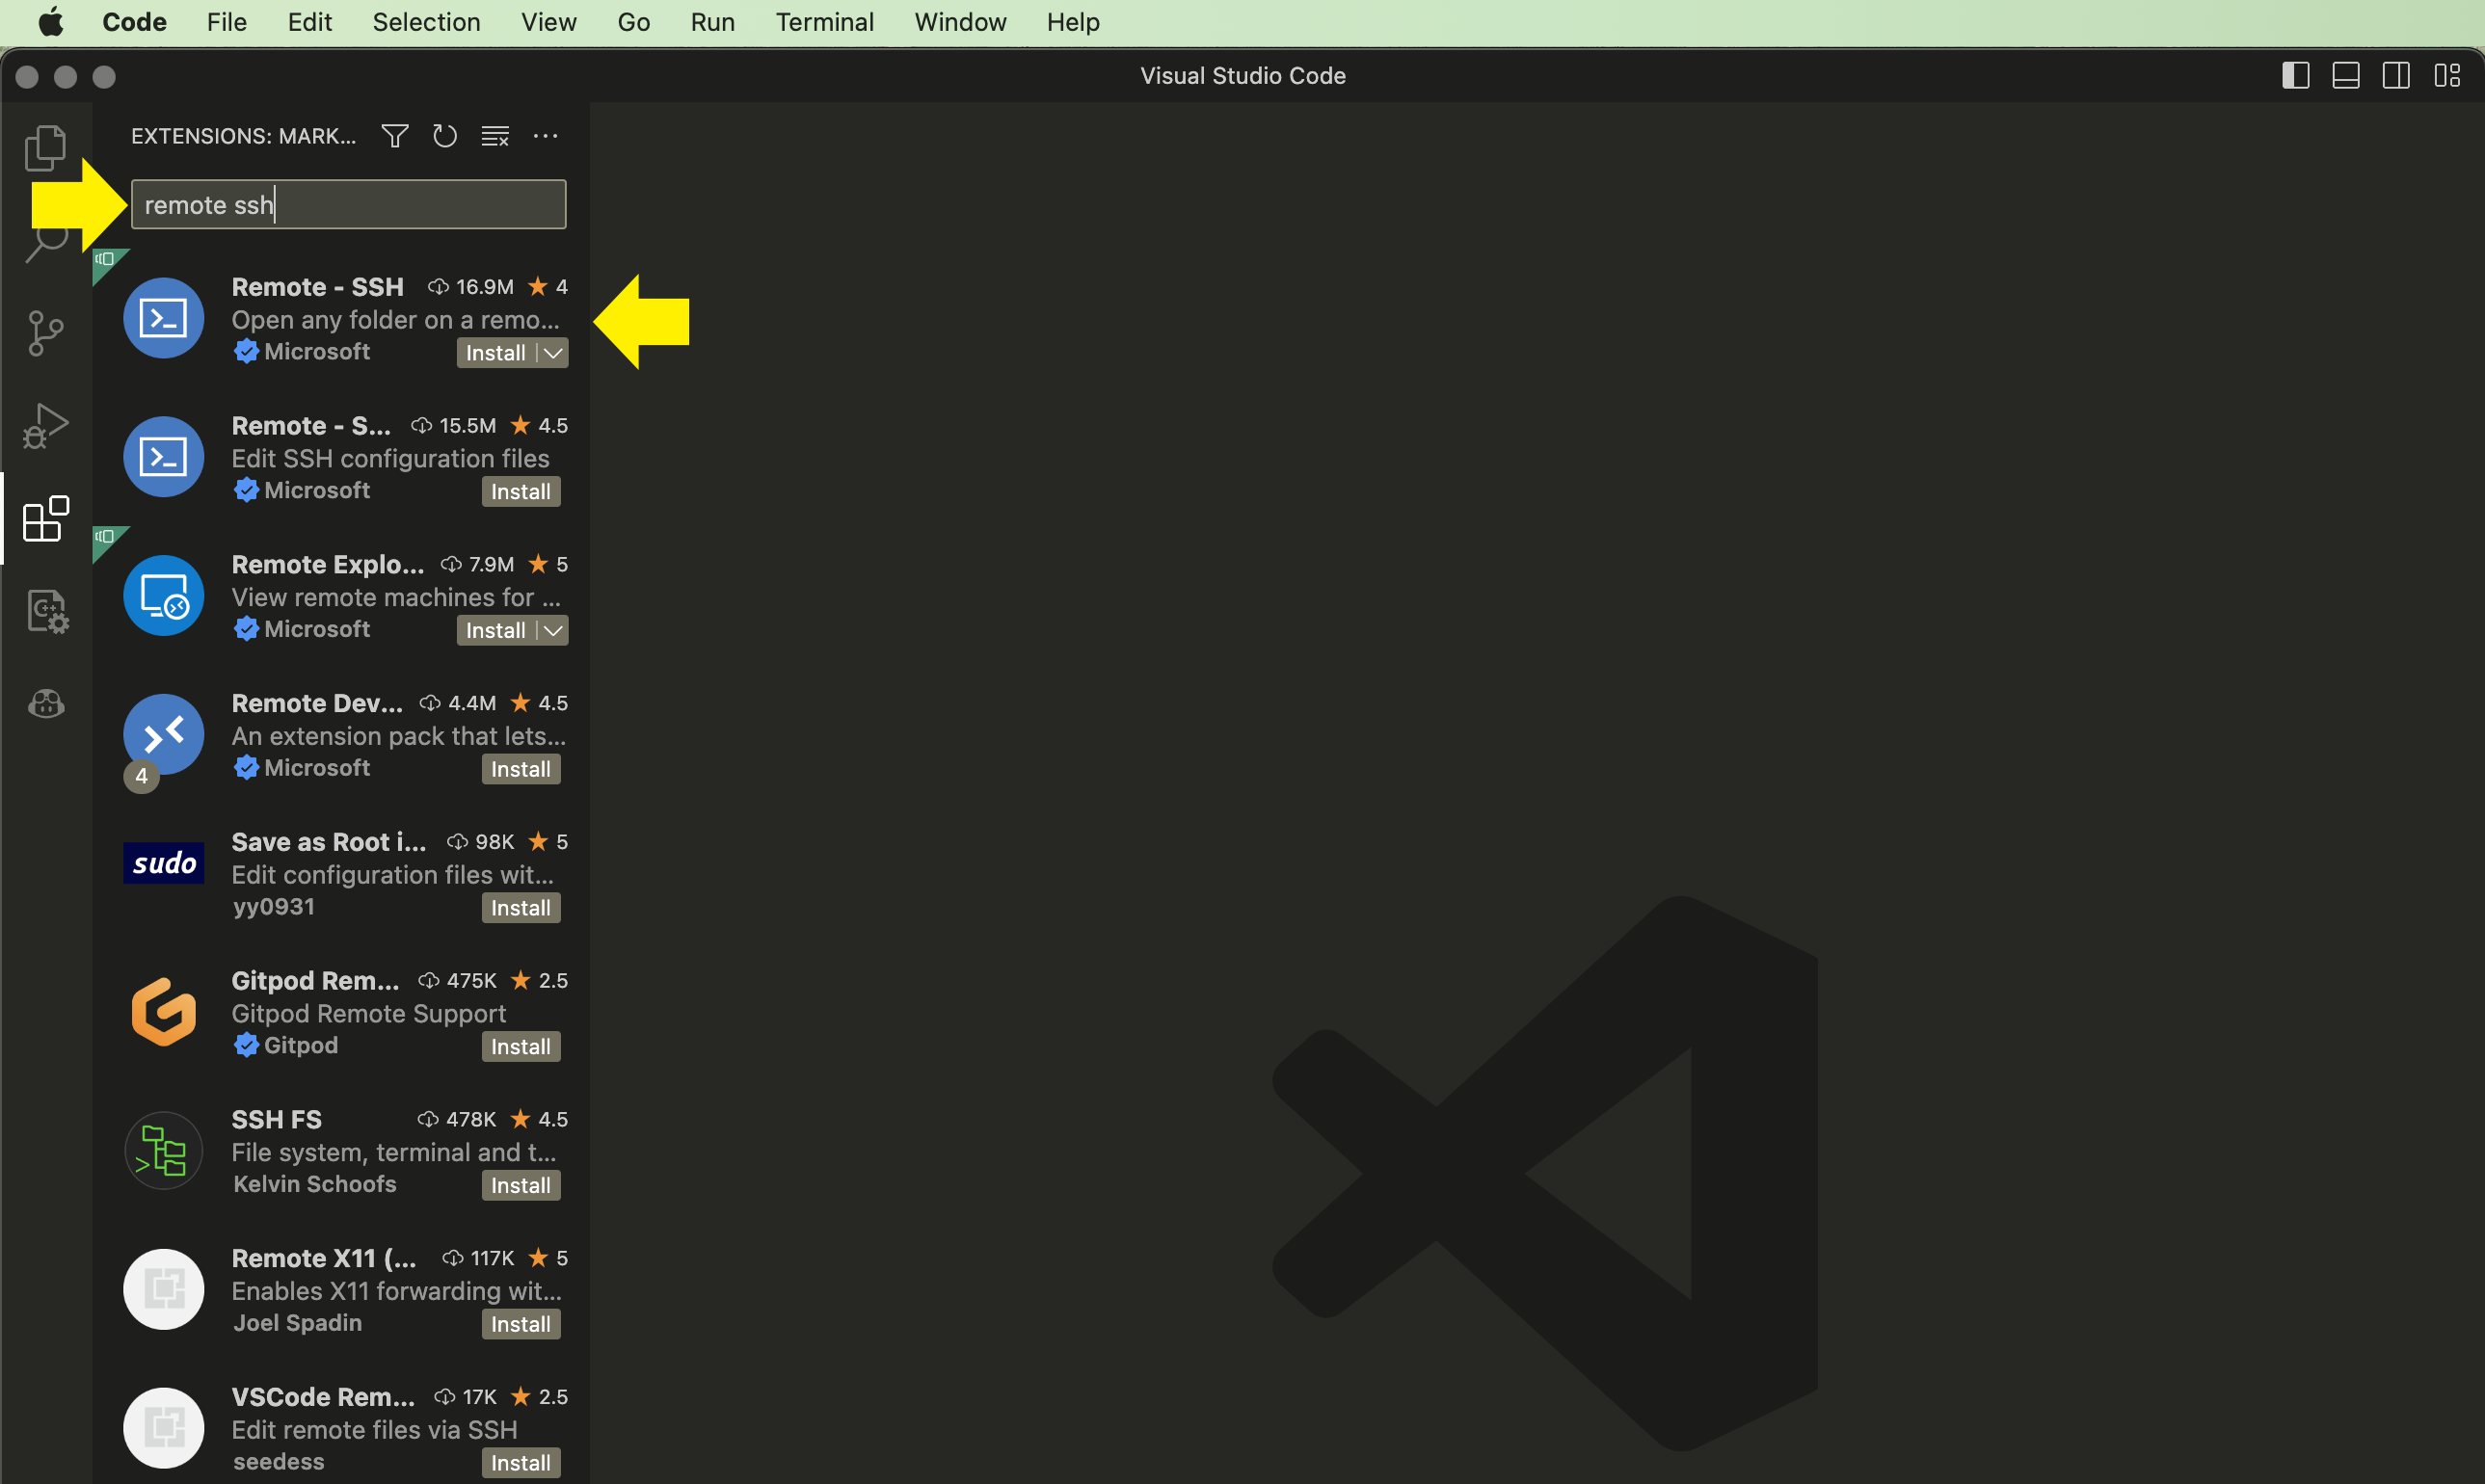Screen dimensions: 2485x1484
Task: Install the seedess VSCode Remote extension
Action: (520, 1464)
